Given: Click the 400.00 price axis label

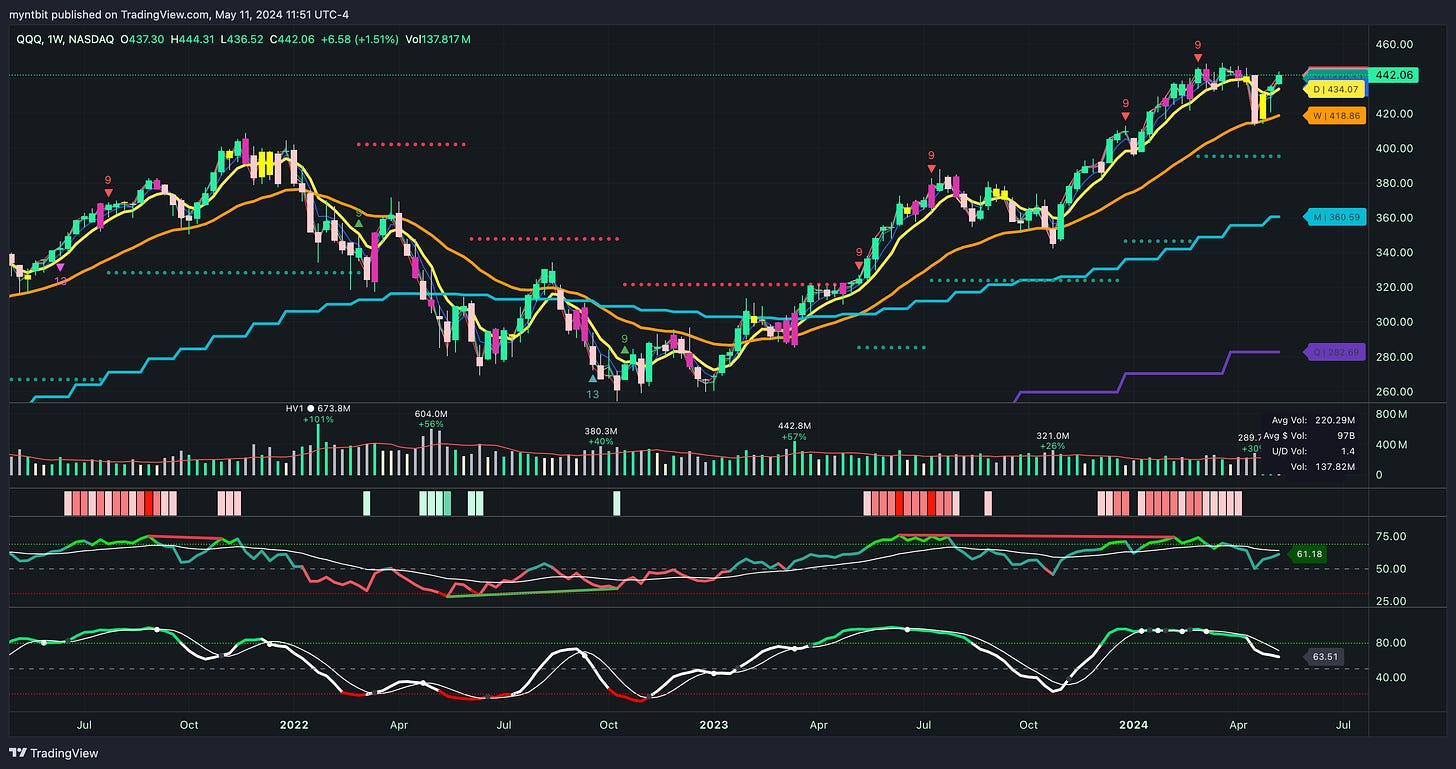Looking at the screenshot, I should (x=1394, y=148).
